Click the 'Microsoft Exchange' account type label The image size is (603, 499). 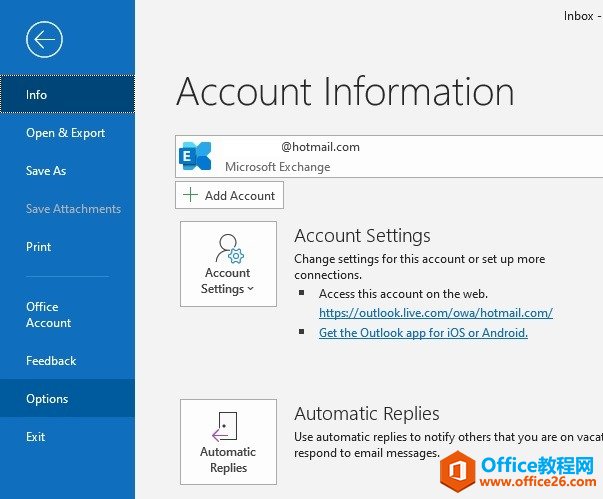tap(278, 167)
